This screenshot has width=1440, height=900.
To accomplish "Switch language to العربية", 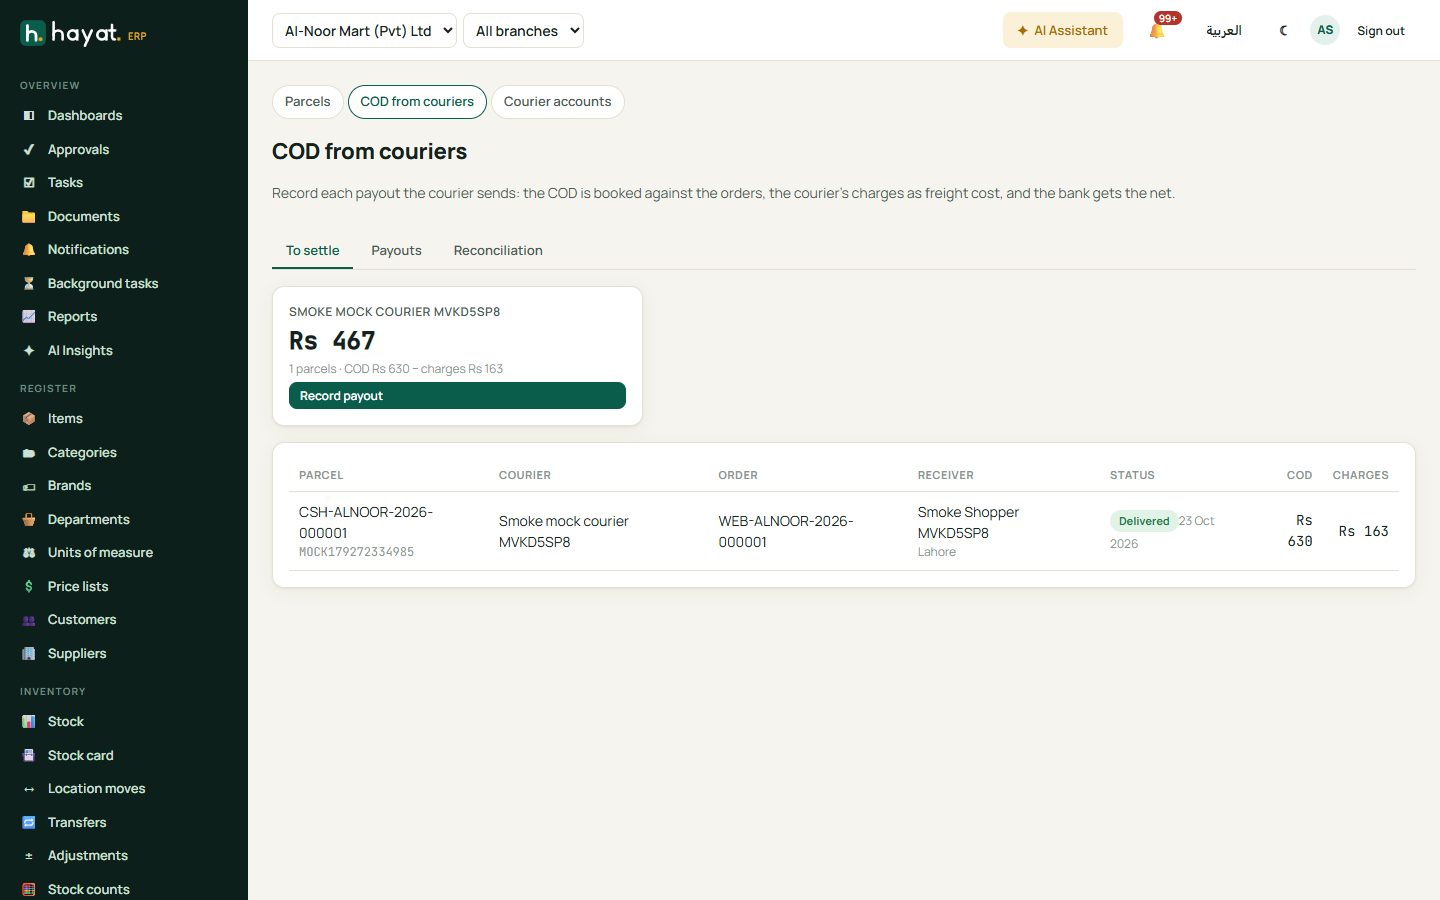I will coord(1223,31).
